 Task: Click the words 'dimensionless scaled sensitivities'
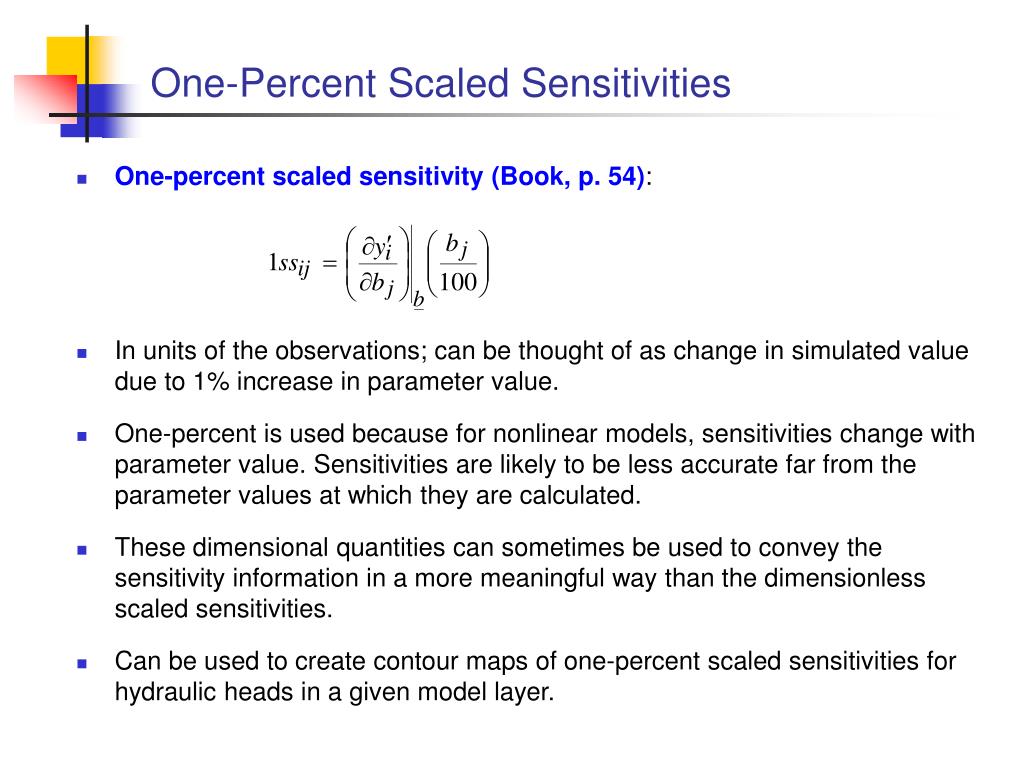(x=520, y=594)
